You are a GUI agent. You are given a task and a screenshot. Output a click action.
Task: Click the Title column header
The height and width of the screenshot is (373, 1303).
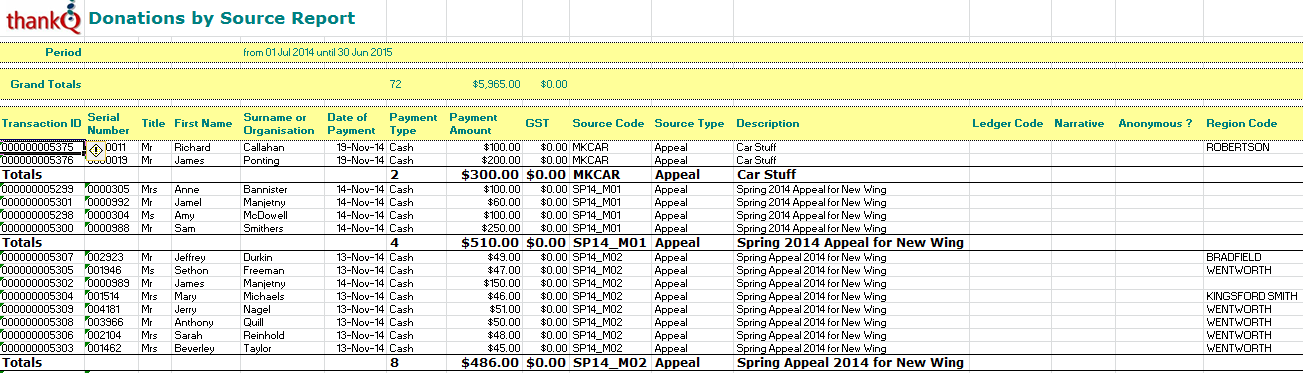153,124
